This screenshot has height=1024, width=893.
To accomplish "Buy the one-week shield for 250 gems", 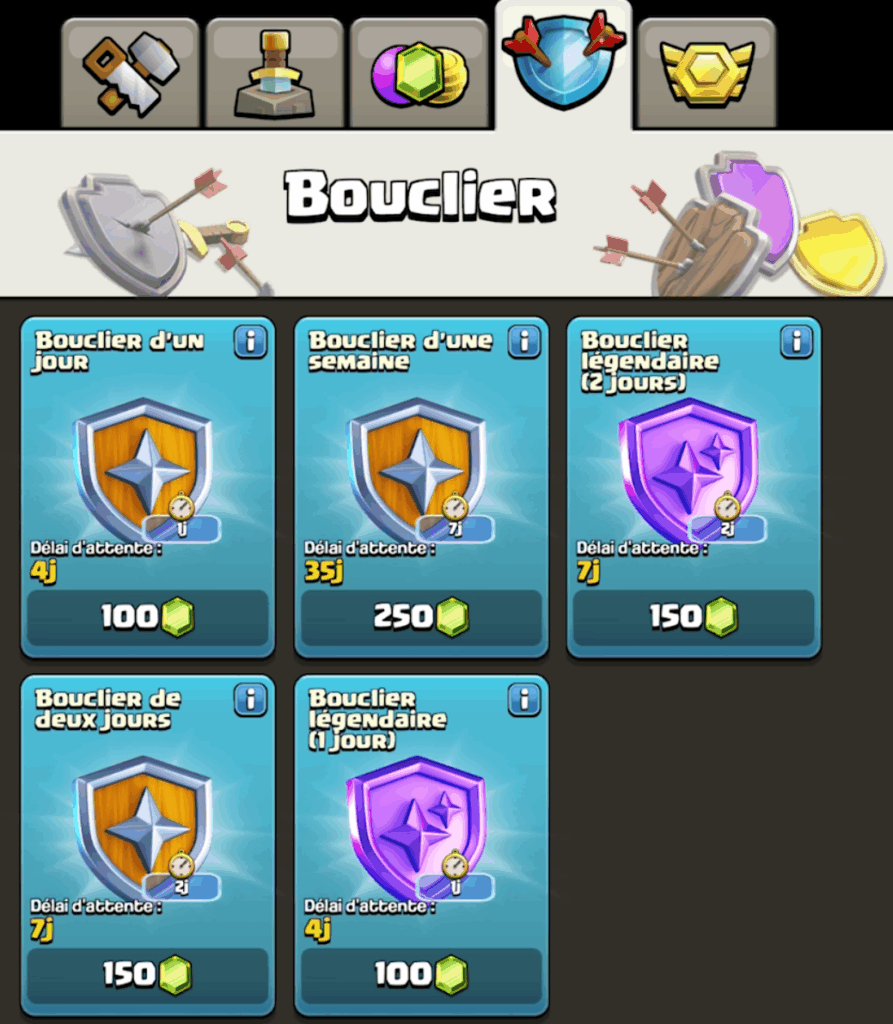I will click(421, 617).
